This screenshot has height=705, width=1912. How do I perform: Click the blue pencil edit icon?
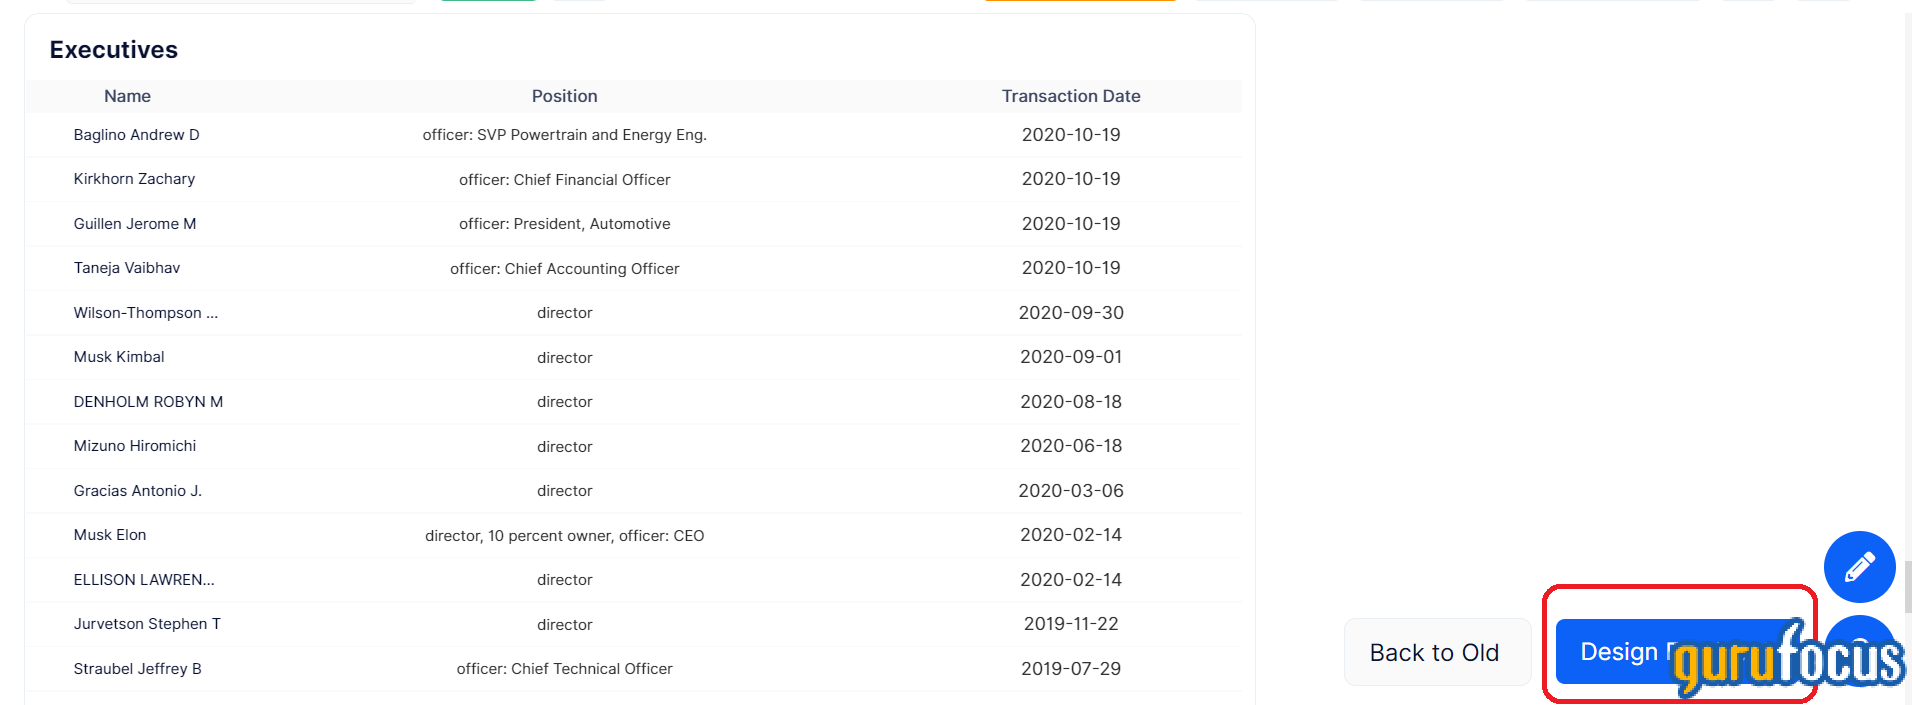coord(1859,567)
